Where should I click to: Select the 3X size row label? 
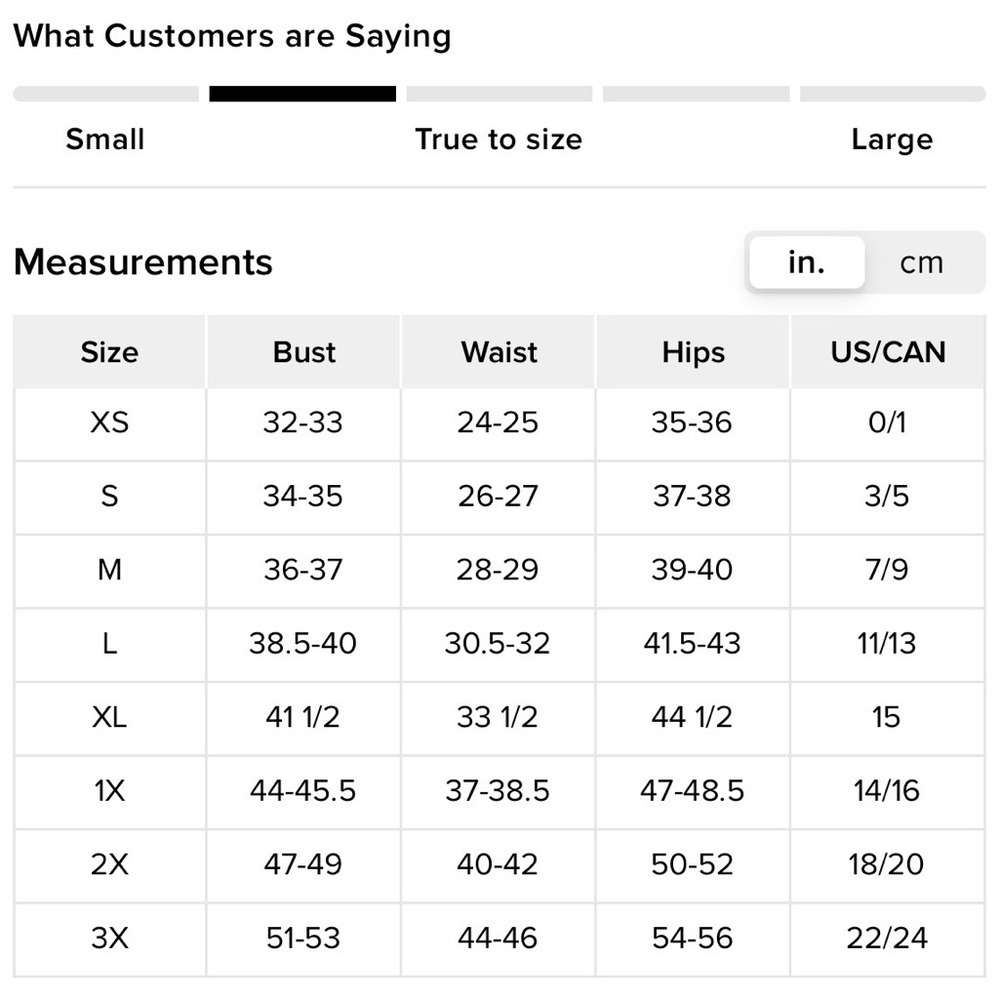point(109,938)
